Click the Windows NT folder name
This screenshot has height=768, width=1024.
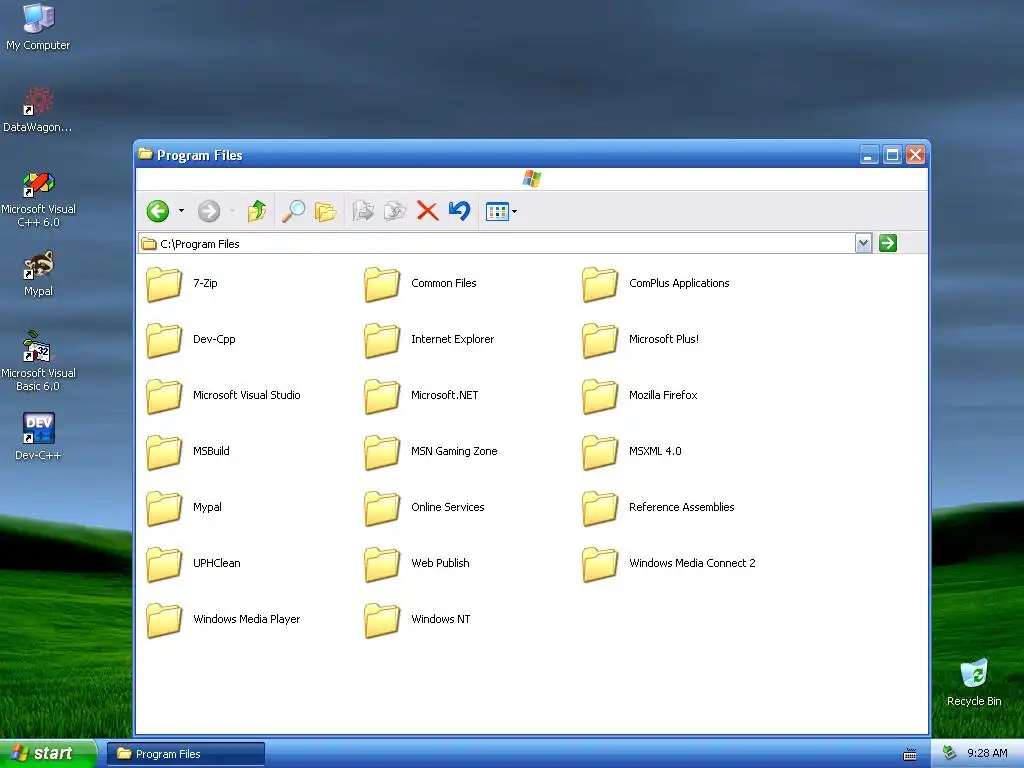[x=440, y=619]
